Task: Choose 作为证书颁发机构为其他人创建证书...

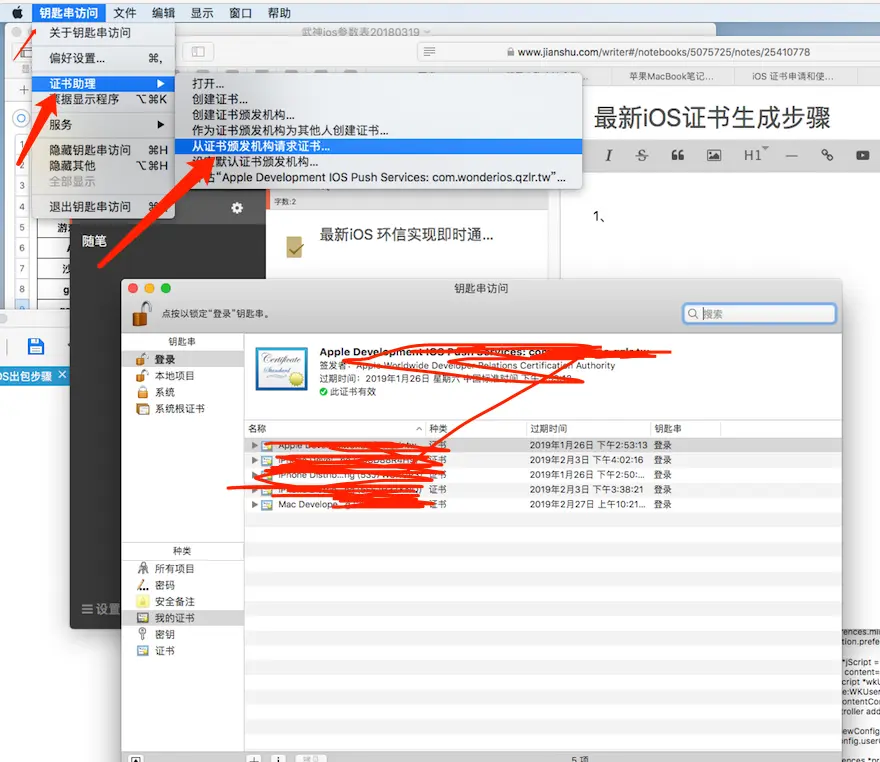Action: (379, 131)
